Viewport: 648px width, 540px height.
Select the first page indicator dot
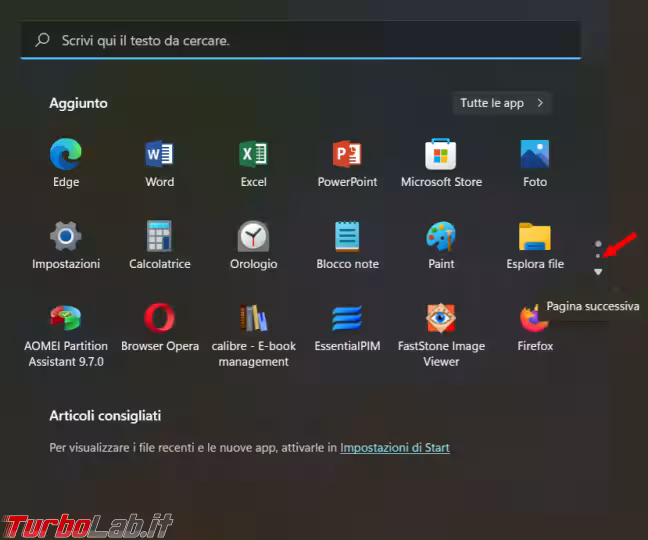click(598, 244)
